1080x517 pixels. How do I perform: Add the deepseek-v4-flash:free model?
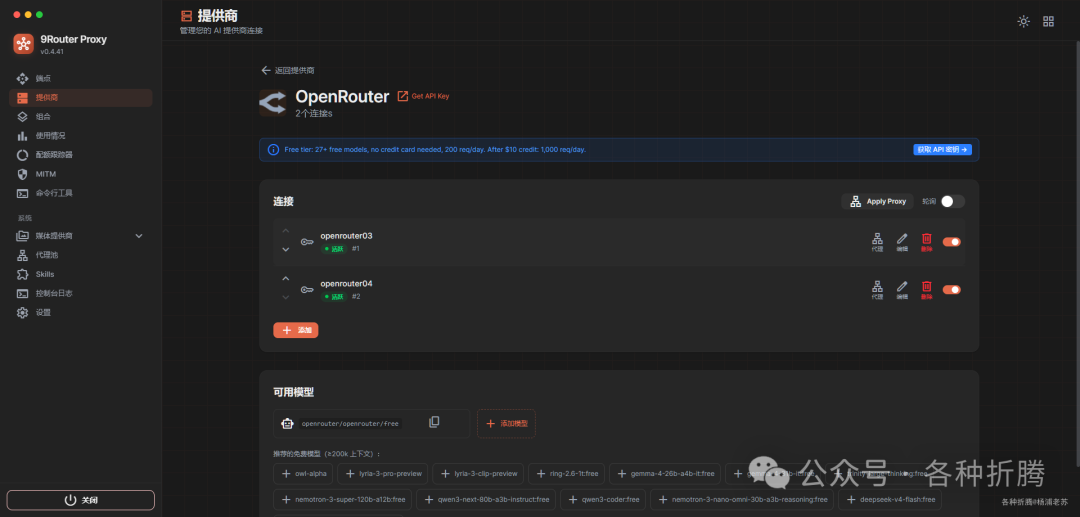click(x=890, y=499)
